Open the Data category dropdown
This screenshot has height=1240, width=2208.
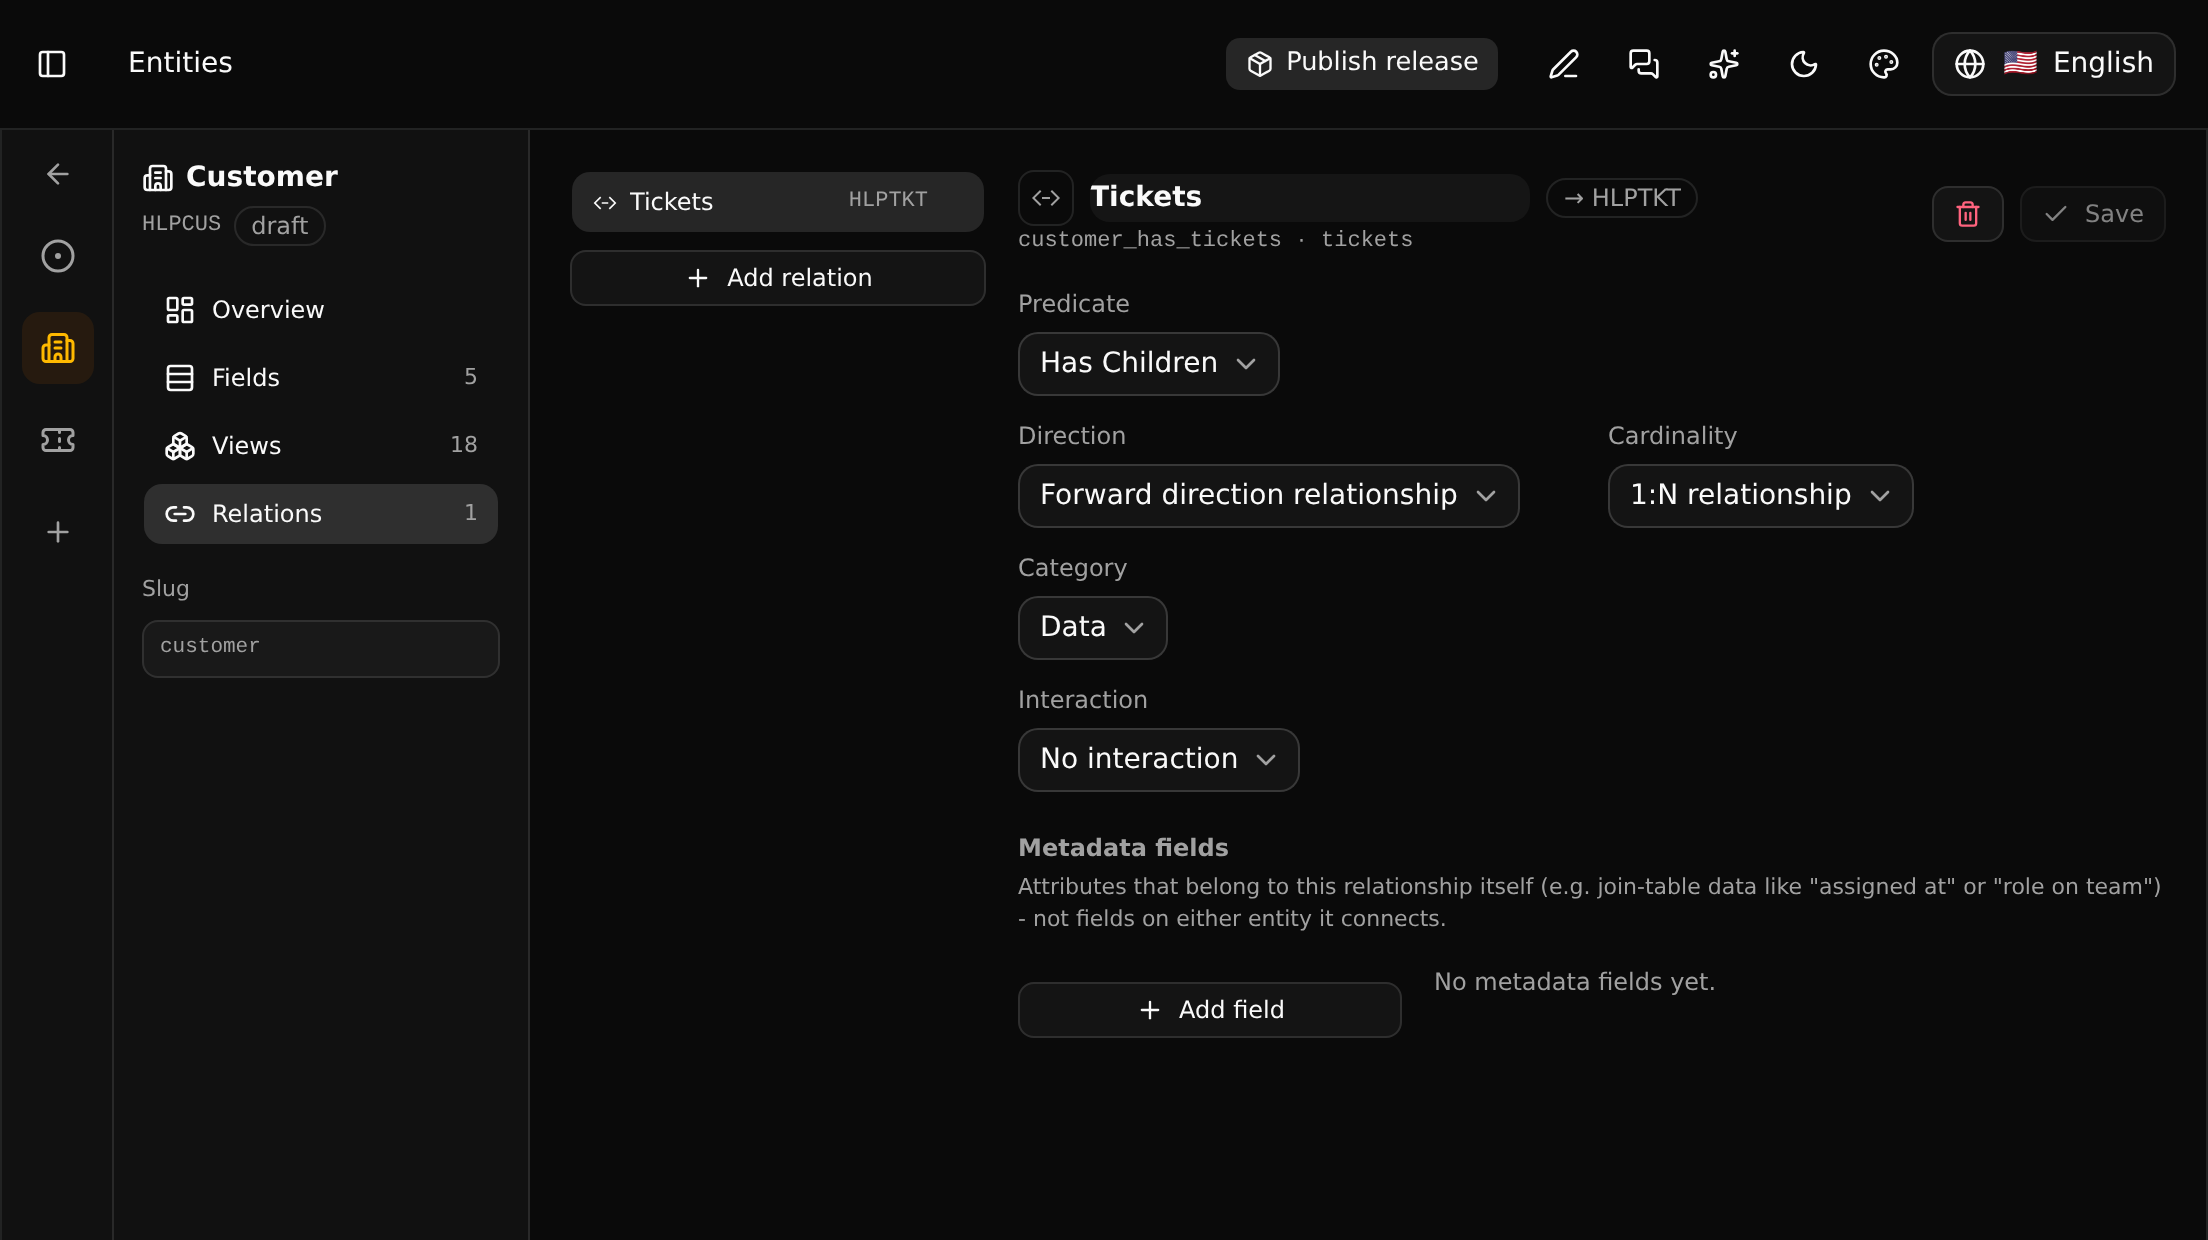pos(1093,628)
